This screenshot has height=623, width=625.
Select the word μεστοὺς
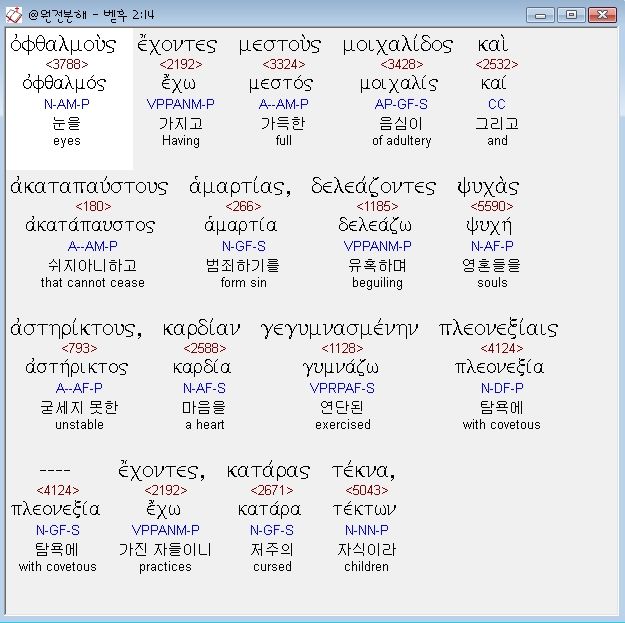point(279,45)
